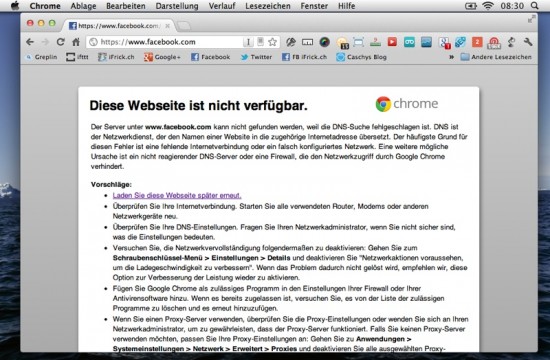The height and width of the screenshot is (360, 550).
Task: Open Spotlight search in the menu bar
Action: 535,6
